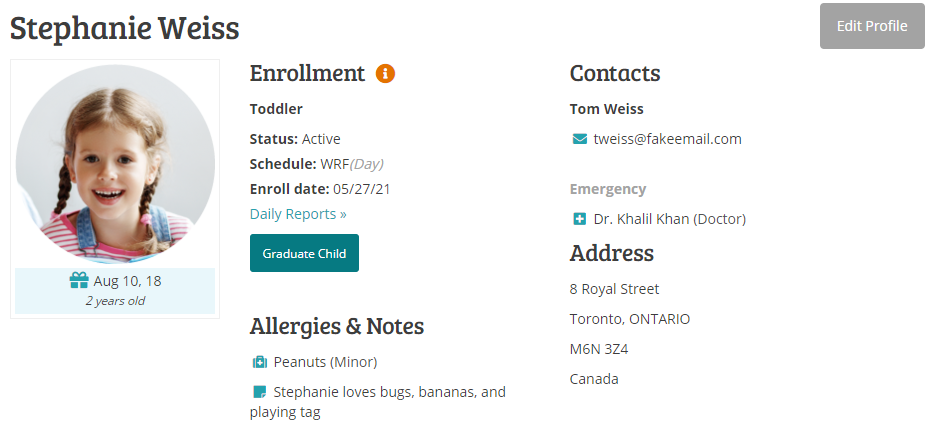Click the sticky note icon
This screenshot has height=431, width=930.
tap(260, 392)
